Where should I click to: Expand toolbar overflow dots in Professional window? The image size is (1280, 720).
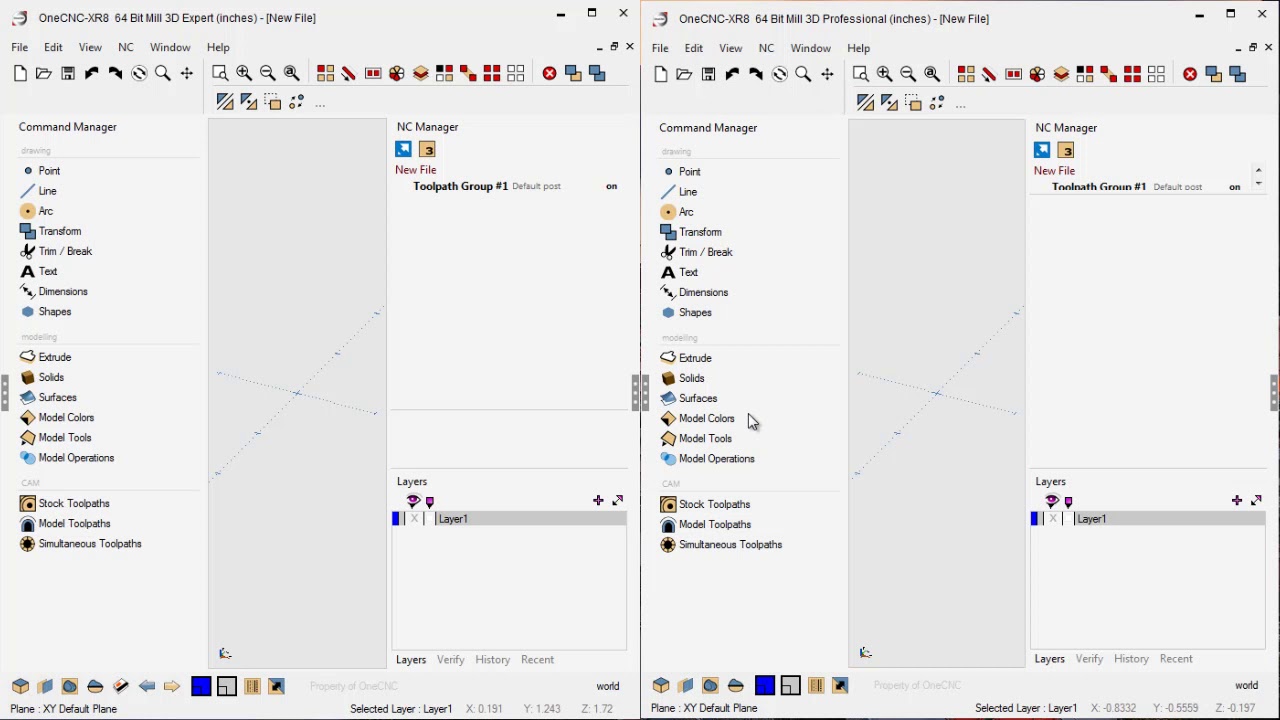pyautogui.click(x=960, y=105)
